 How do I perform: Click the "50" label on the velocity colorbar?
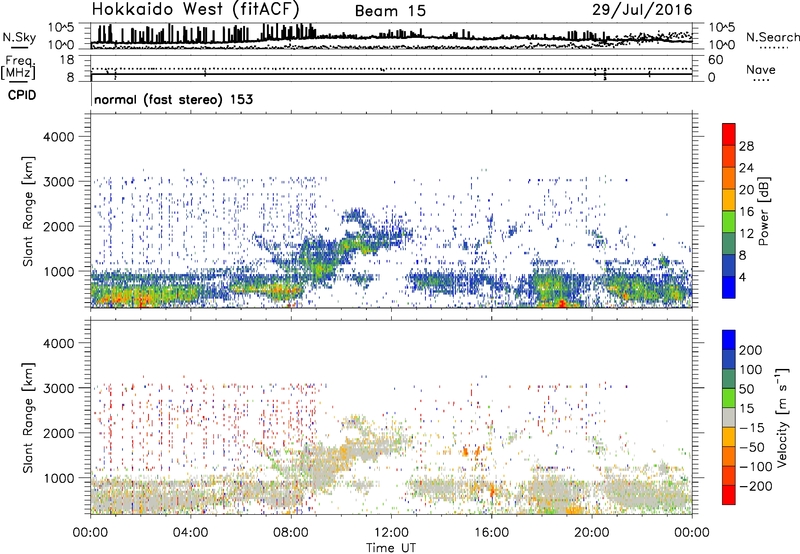pyautogui.click(x=746, y=389)
